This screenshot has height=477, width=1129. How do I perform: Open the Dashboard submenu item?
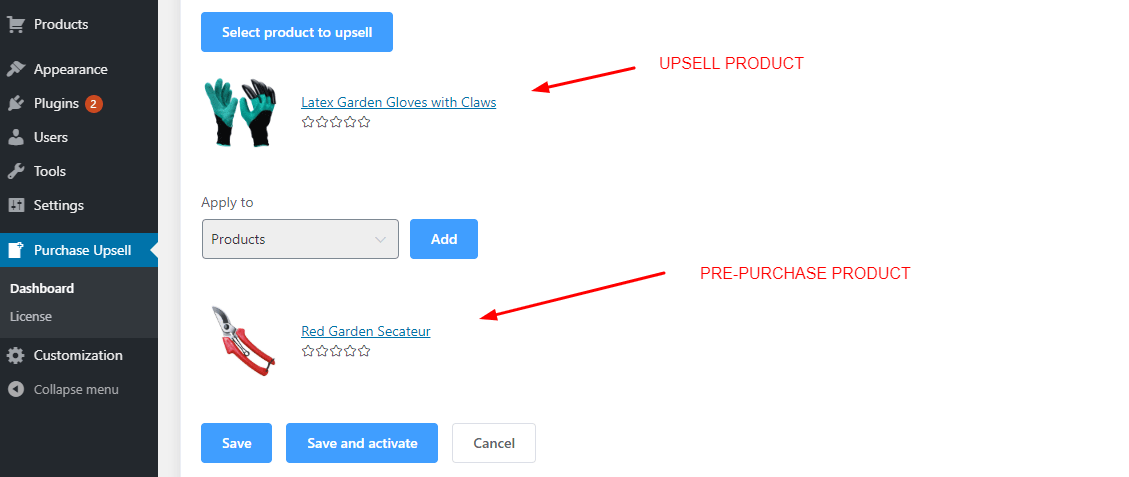click(x=42, y=288)
